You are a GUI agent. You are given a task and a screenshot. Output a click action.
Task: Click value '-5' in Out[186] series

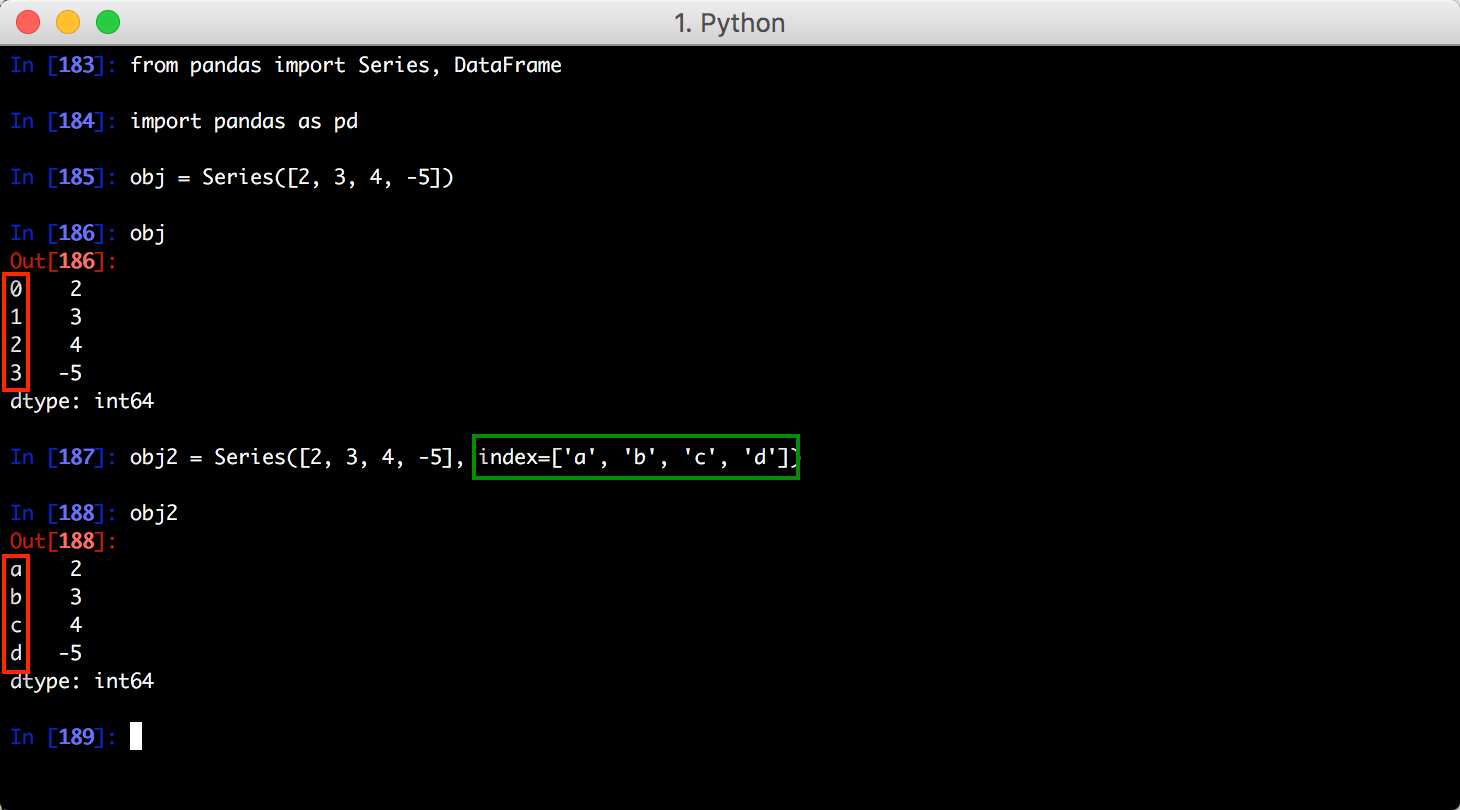point(70,374)
